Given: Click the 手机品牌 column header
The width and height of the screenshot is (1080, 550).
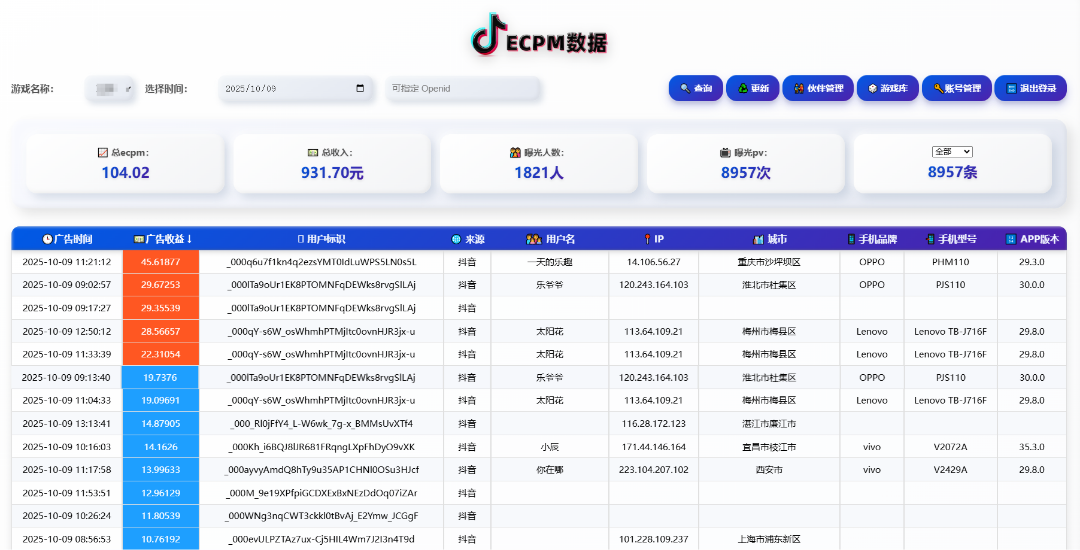Looking at the screenshot, I should 871,239.
